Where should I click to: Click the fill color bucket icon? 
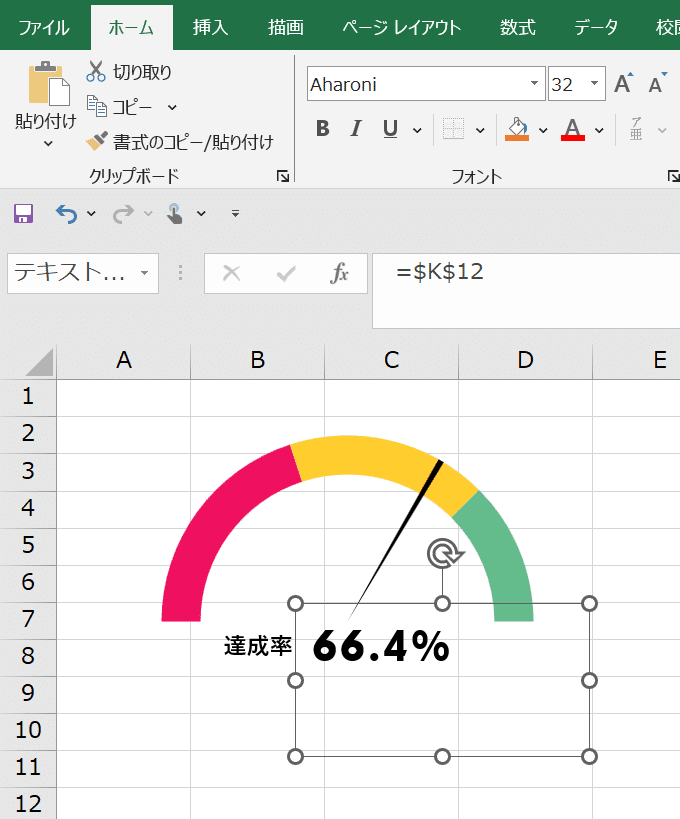(517, 128)
